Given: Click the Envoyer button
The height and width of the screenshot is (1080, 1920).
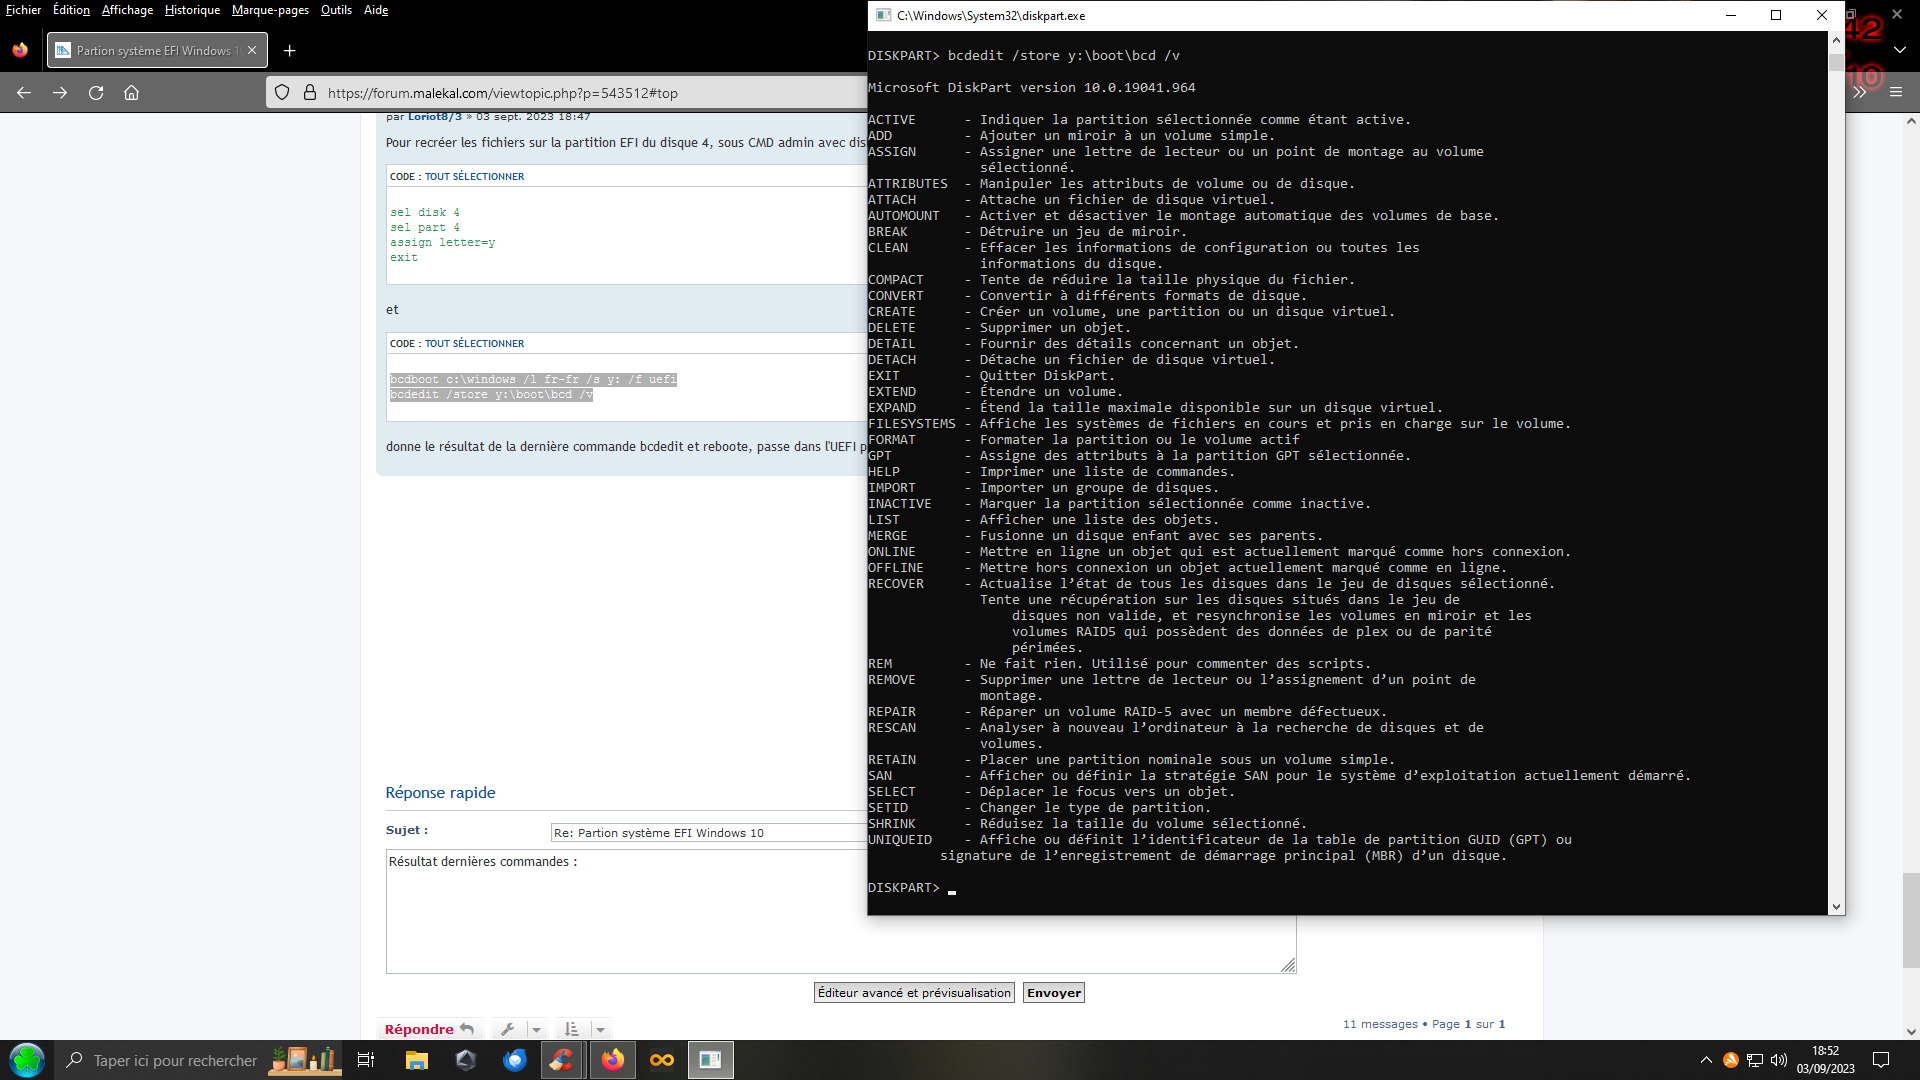Looking at the screenshot, I should 1053,993.
